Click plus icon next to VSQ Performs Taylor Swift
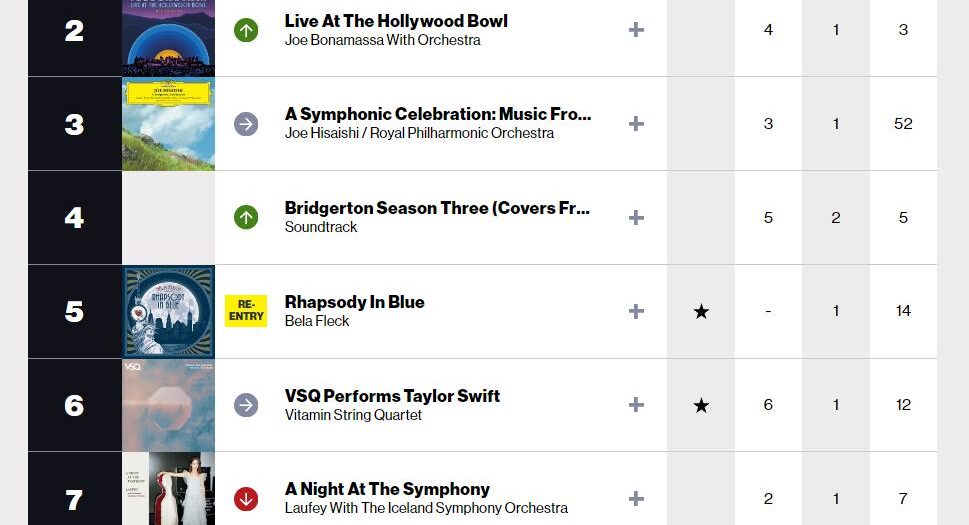Screen dimensions: 969x525 [636, 405]
